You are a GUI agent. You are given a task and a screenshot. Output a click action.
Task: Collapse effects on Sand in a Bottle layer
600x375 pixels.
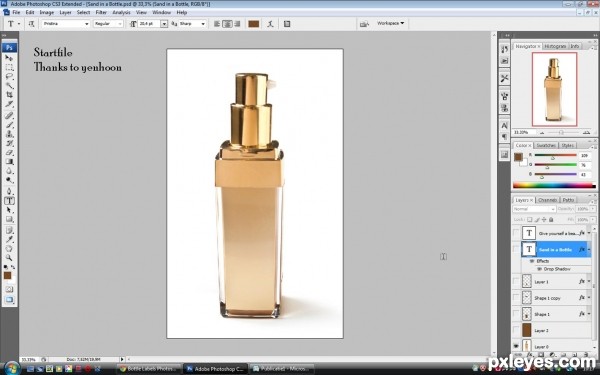click(x=589, y=249)
